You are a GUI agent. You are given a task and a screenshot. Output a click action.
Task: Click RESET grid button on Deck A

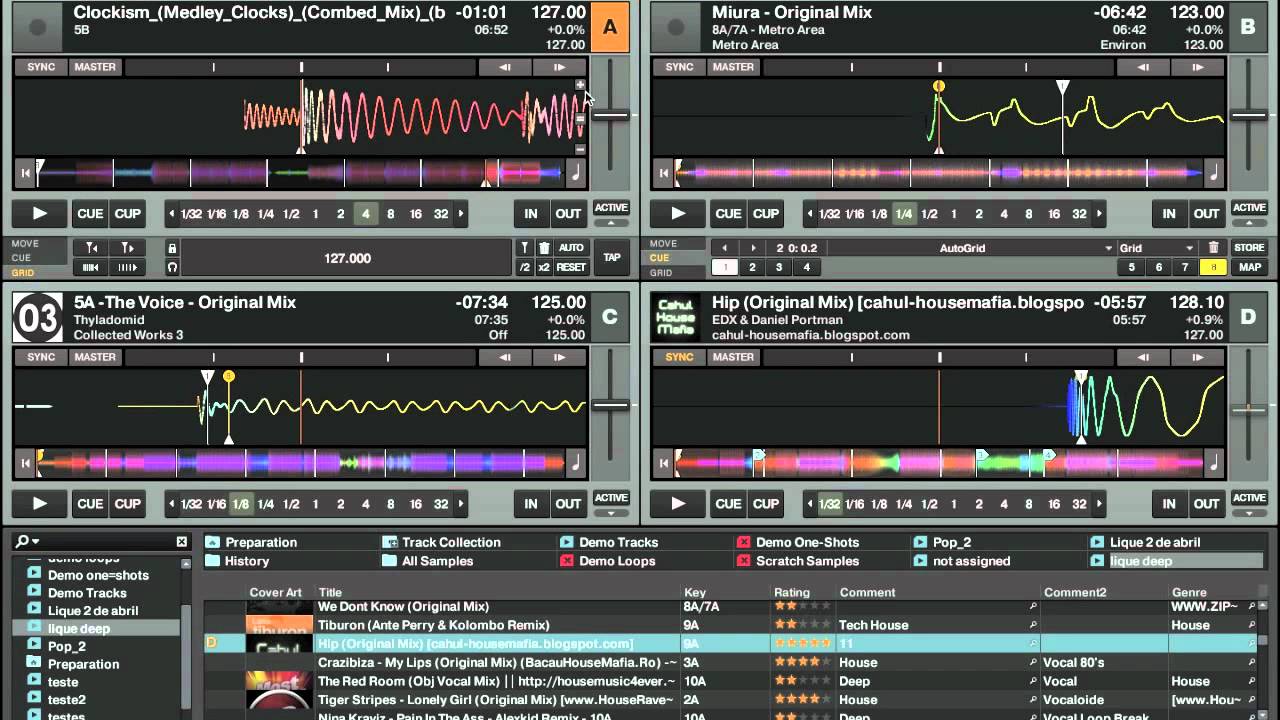(571, 267)
